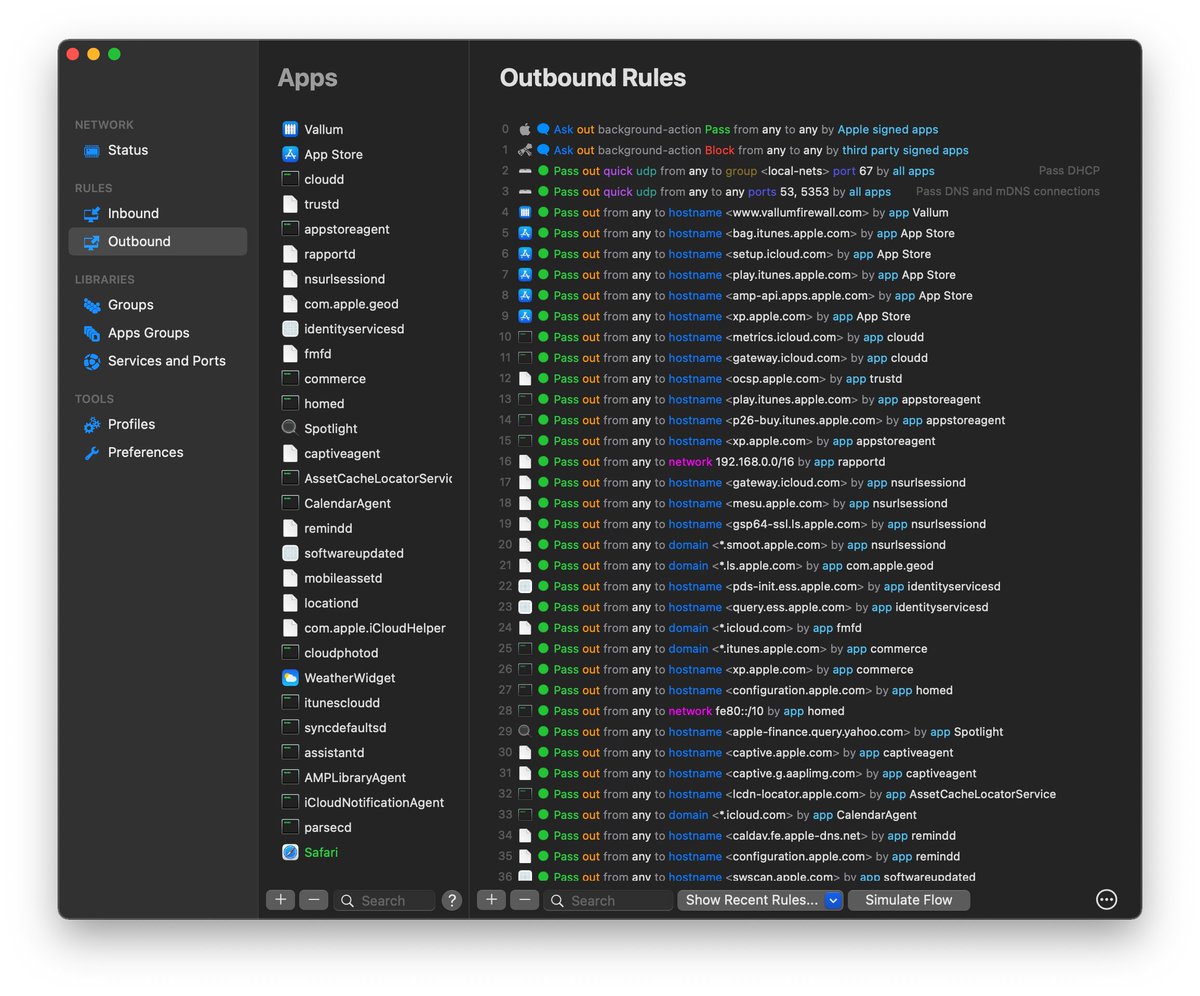Add a new app with plus button

[280, 900]
